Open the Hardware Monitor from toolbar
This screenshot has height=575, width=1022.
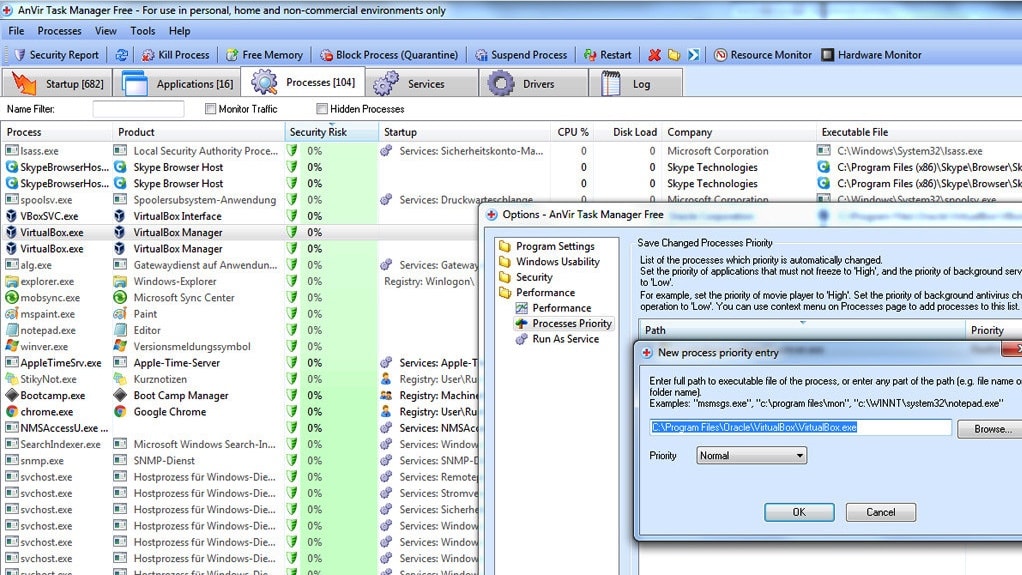click(x=827, y=55)
